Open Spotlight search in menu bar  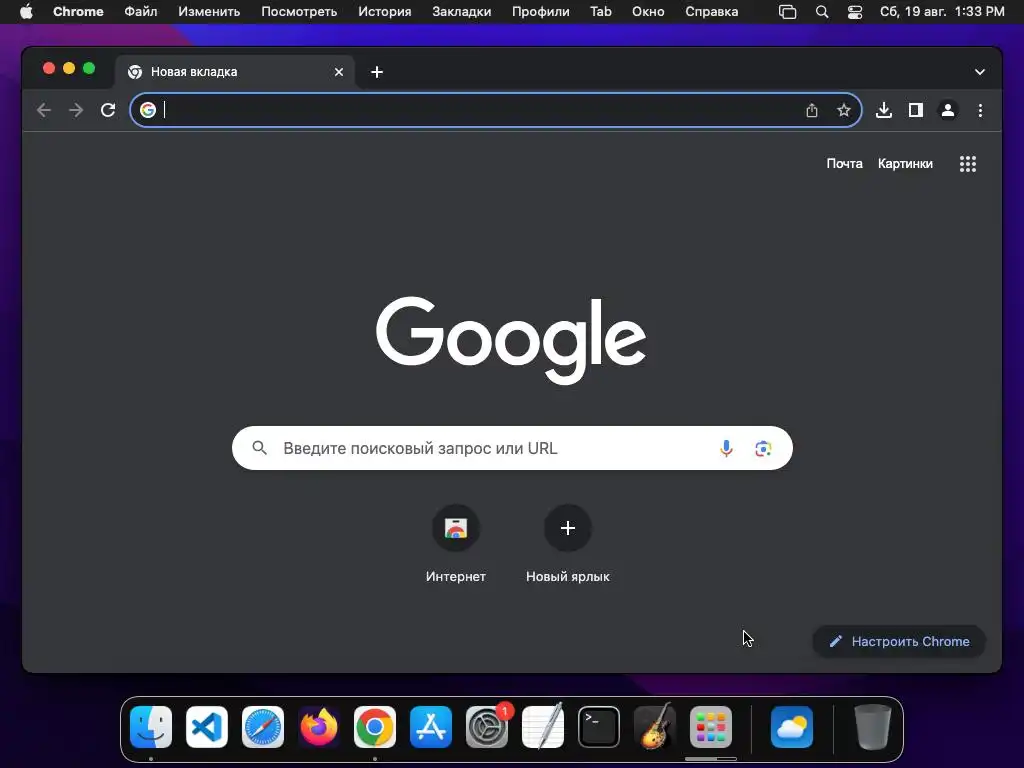coord(822,12)
